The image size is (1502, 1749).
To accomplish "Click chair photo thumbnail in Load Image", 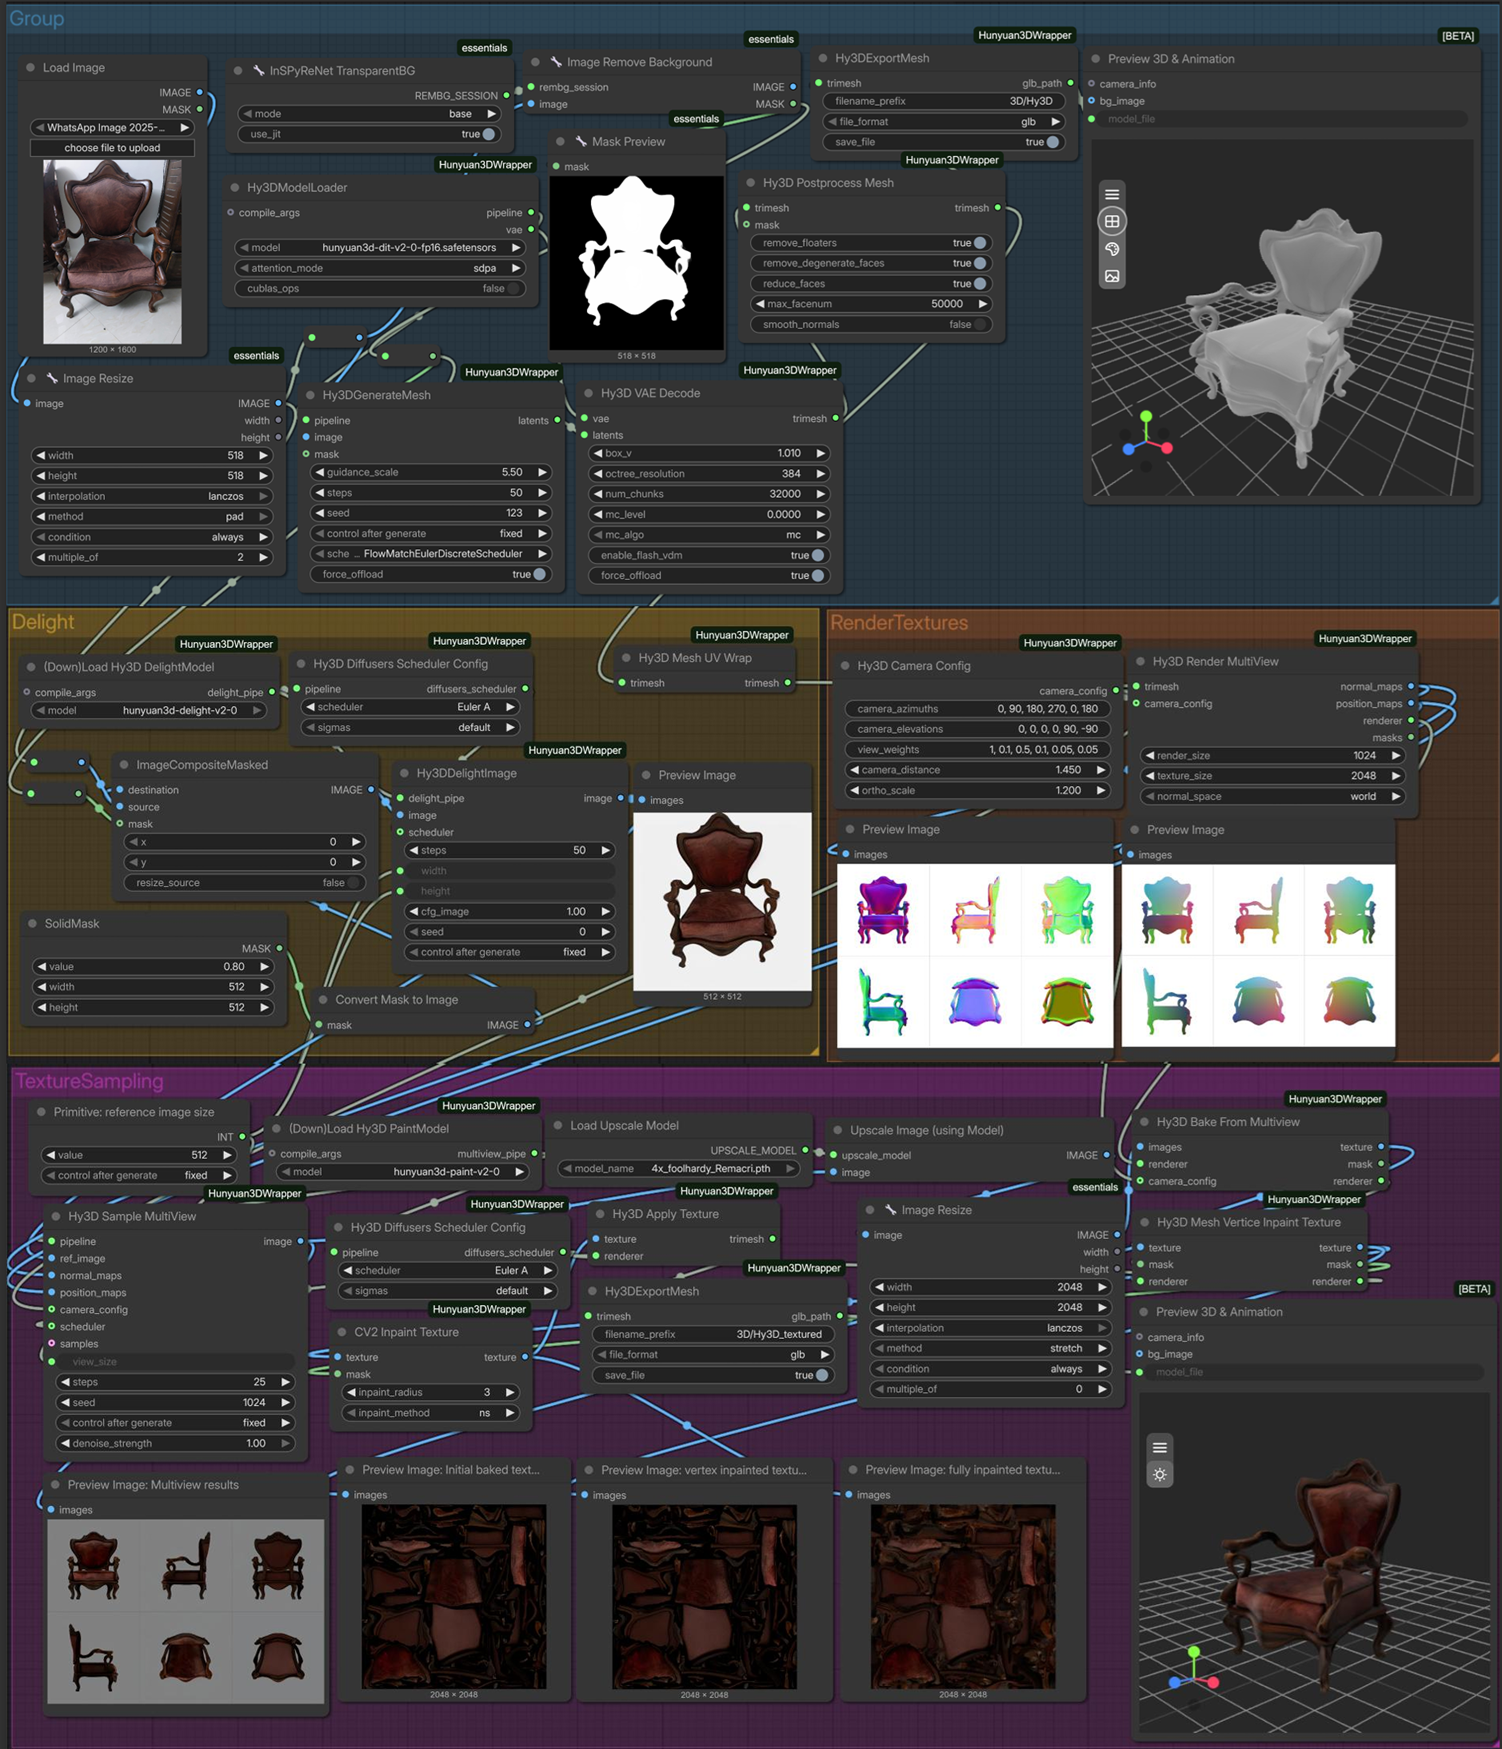I will tap(112, 252).
